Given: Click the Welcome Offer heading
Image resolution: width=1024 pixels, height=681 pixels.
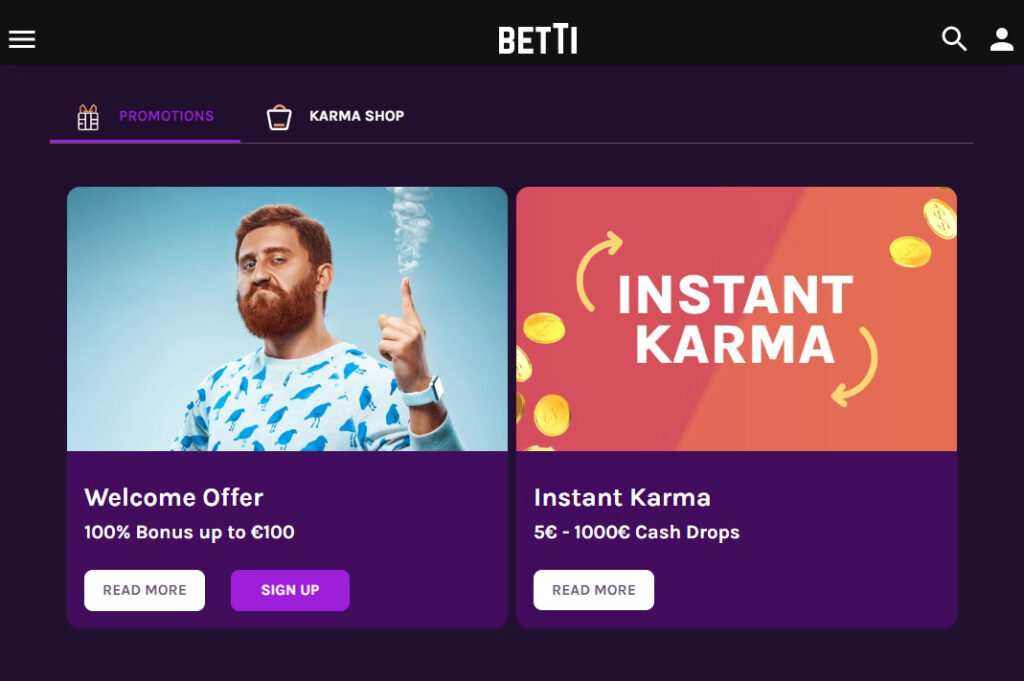Looking at the screenshot, I should pyautogui.click(x=174, y=497).
